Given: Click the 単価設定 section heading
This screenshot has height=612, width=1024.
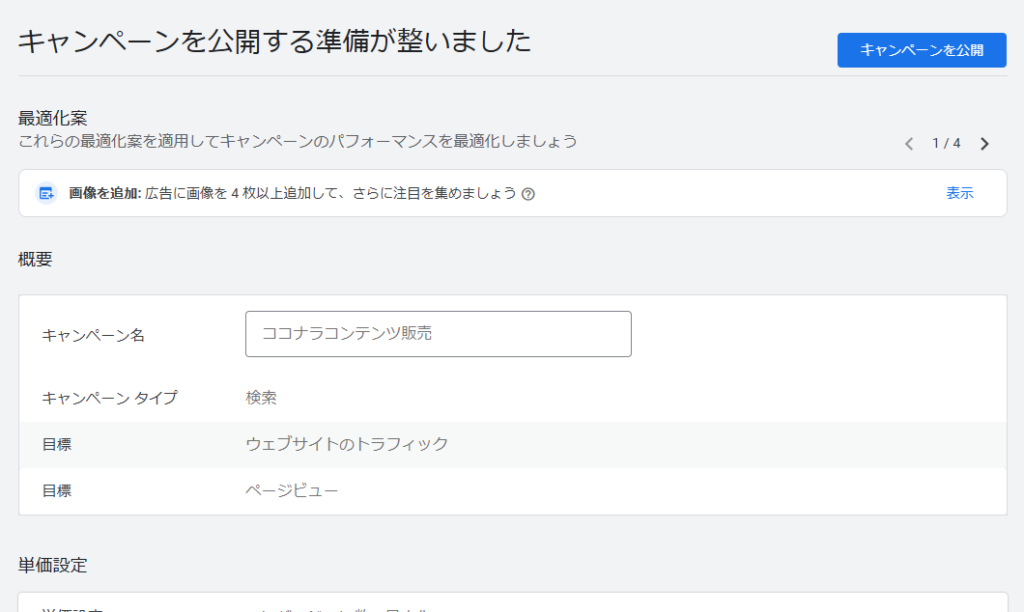Looking at the screenshot, I should coord(53,565).
